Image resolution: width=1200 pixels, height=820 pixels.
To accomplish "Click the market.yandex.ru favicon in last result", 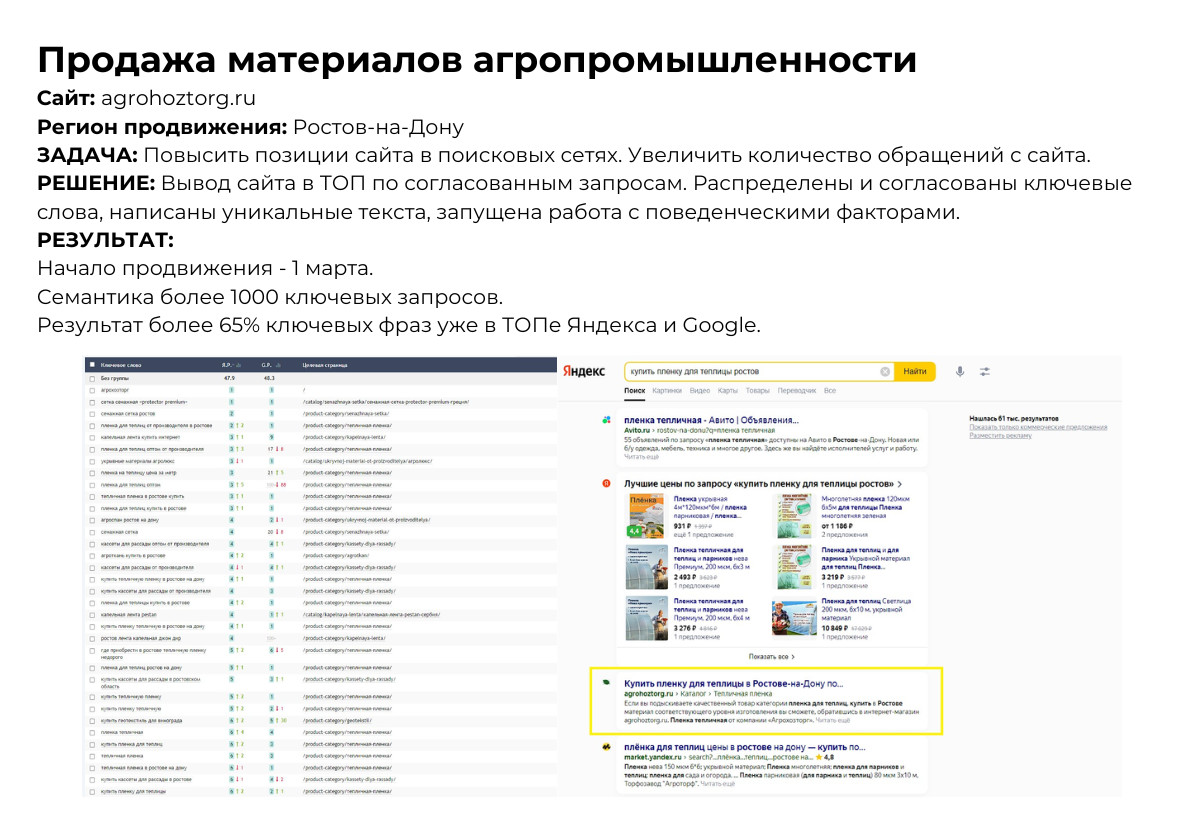I will click(606, 747).
